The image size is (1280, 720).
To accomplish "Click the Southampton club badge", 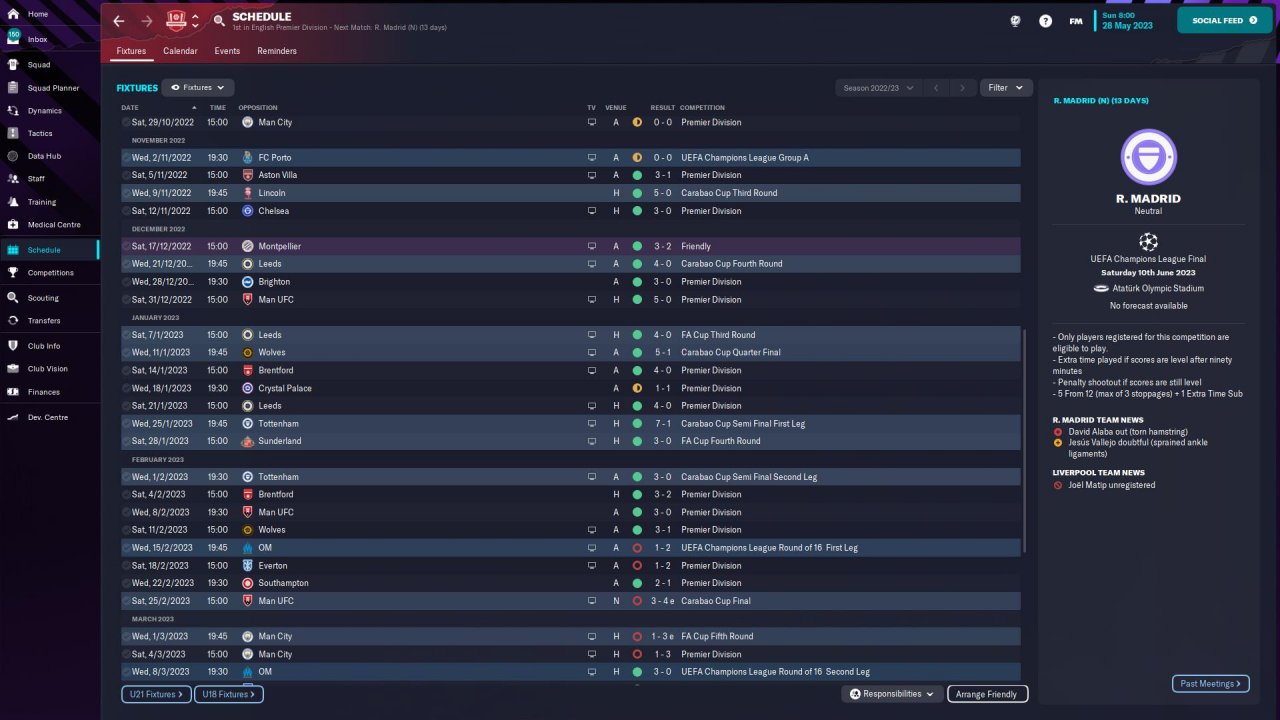I will click(248, 583).
